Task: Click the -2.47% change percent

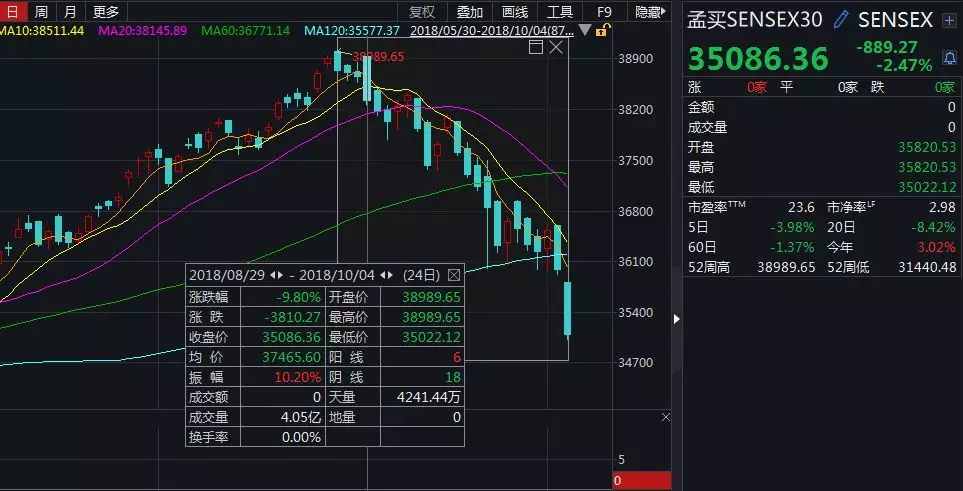Action: 904,65
